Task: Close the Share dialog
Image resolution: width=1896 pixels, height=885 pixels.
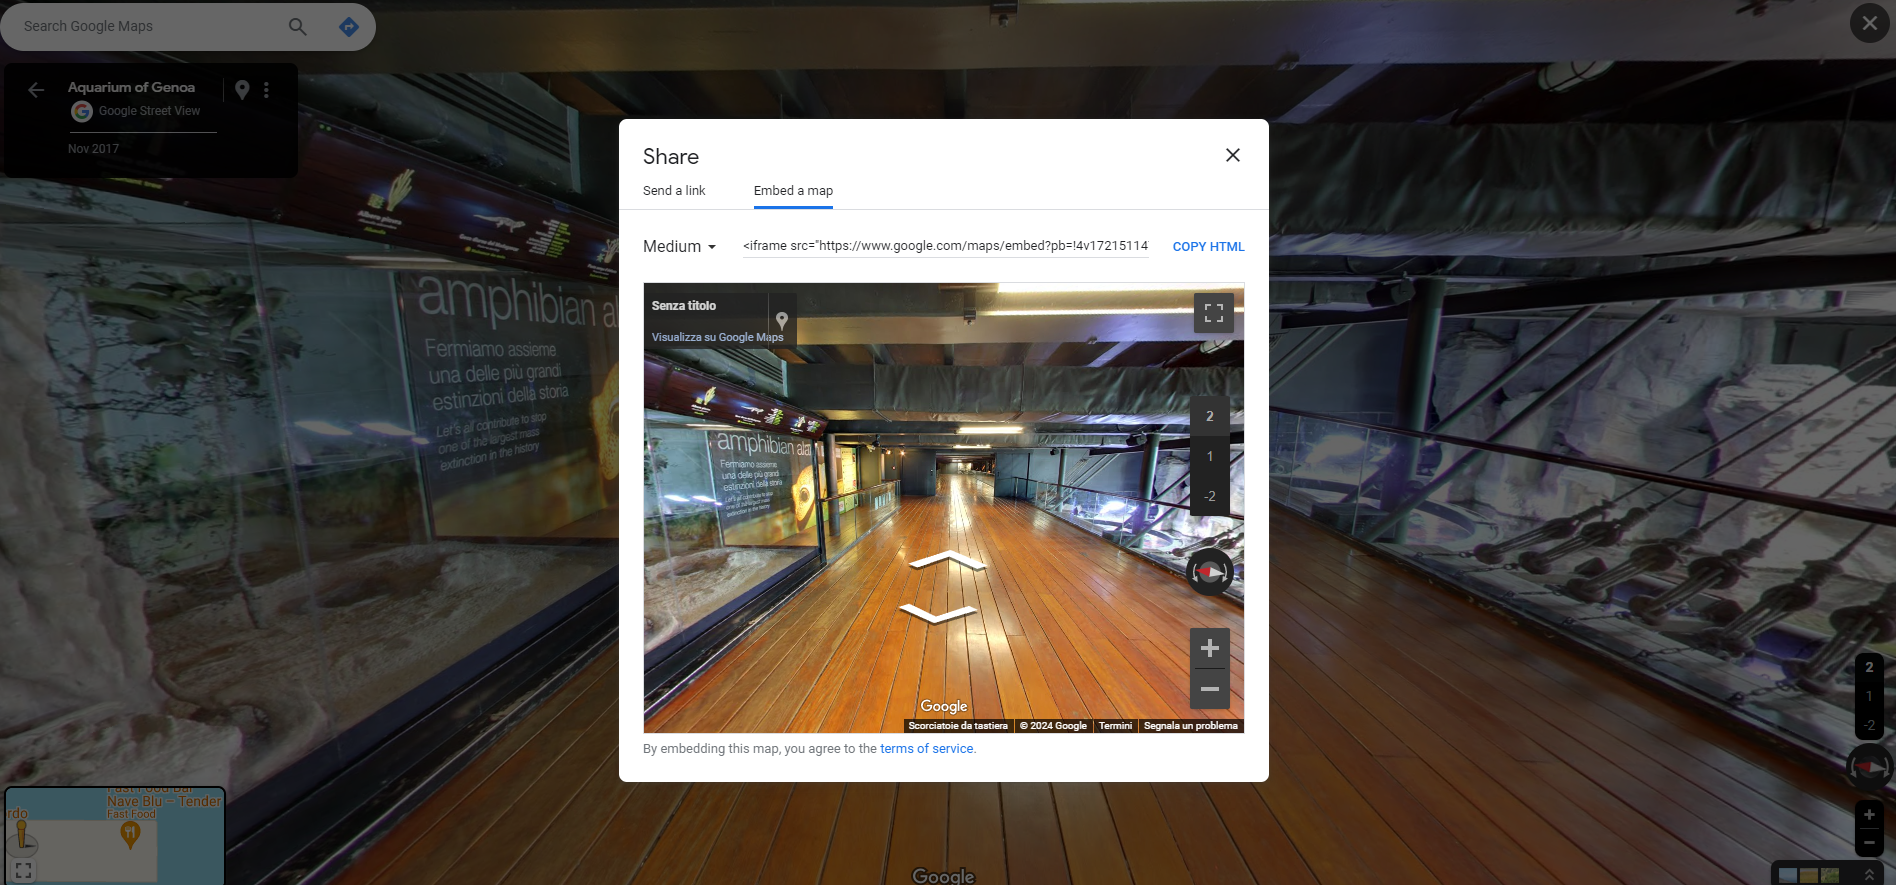Action: [1232, 155]
